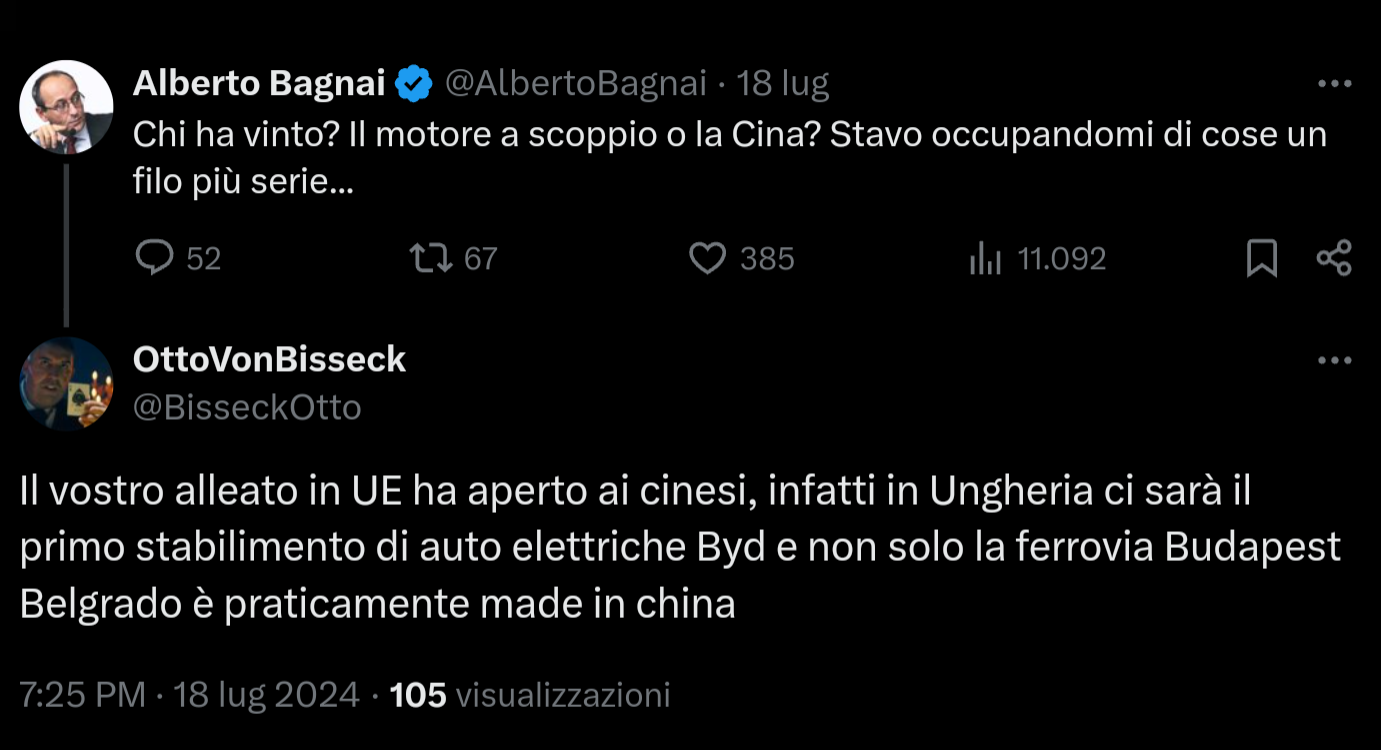Click the repost arrows icon

tap(431, 259)
